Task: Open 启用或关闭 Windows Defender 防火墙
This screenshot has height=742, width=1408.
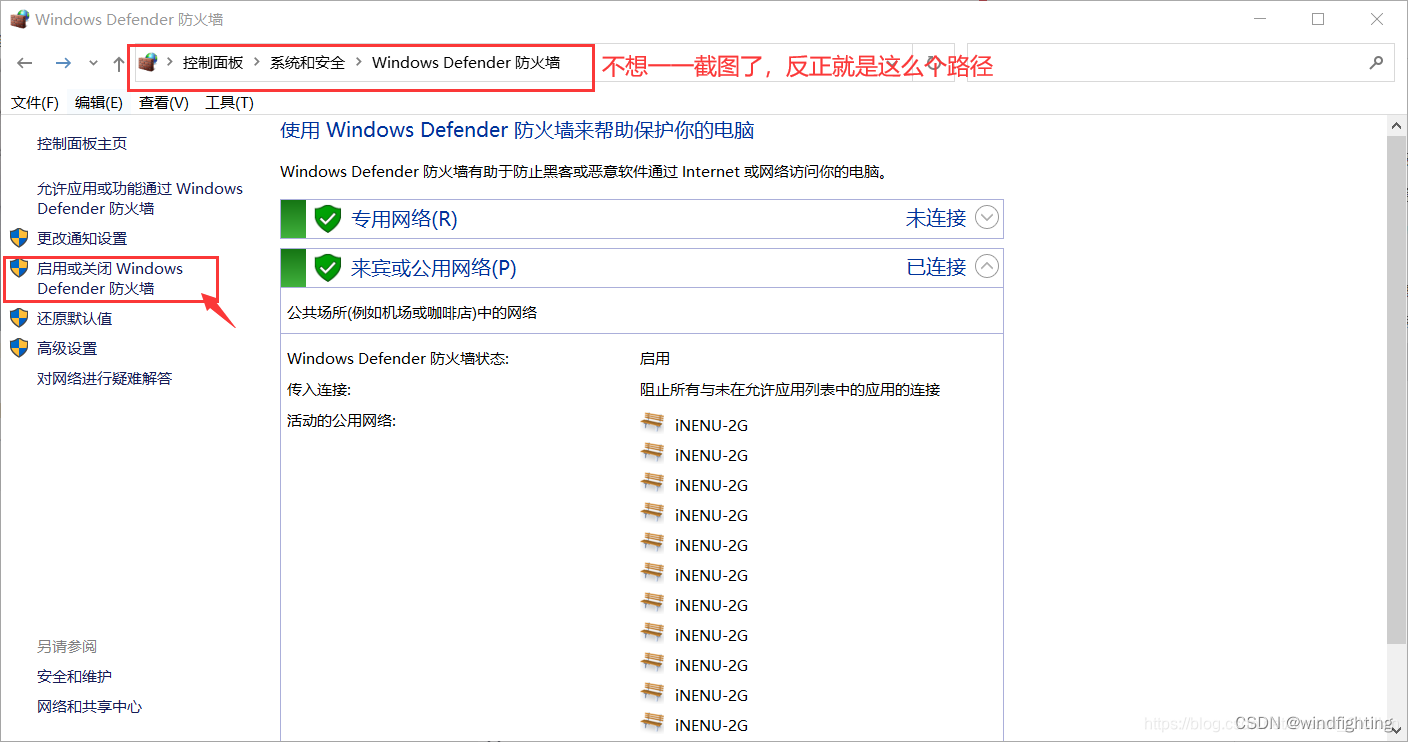Action: (x=110, y=278)
